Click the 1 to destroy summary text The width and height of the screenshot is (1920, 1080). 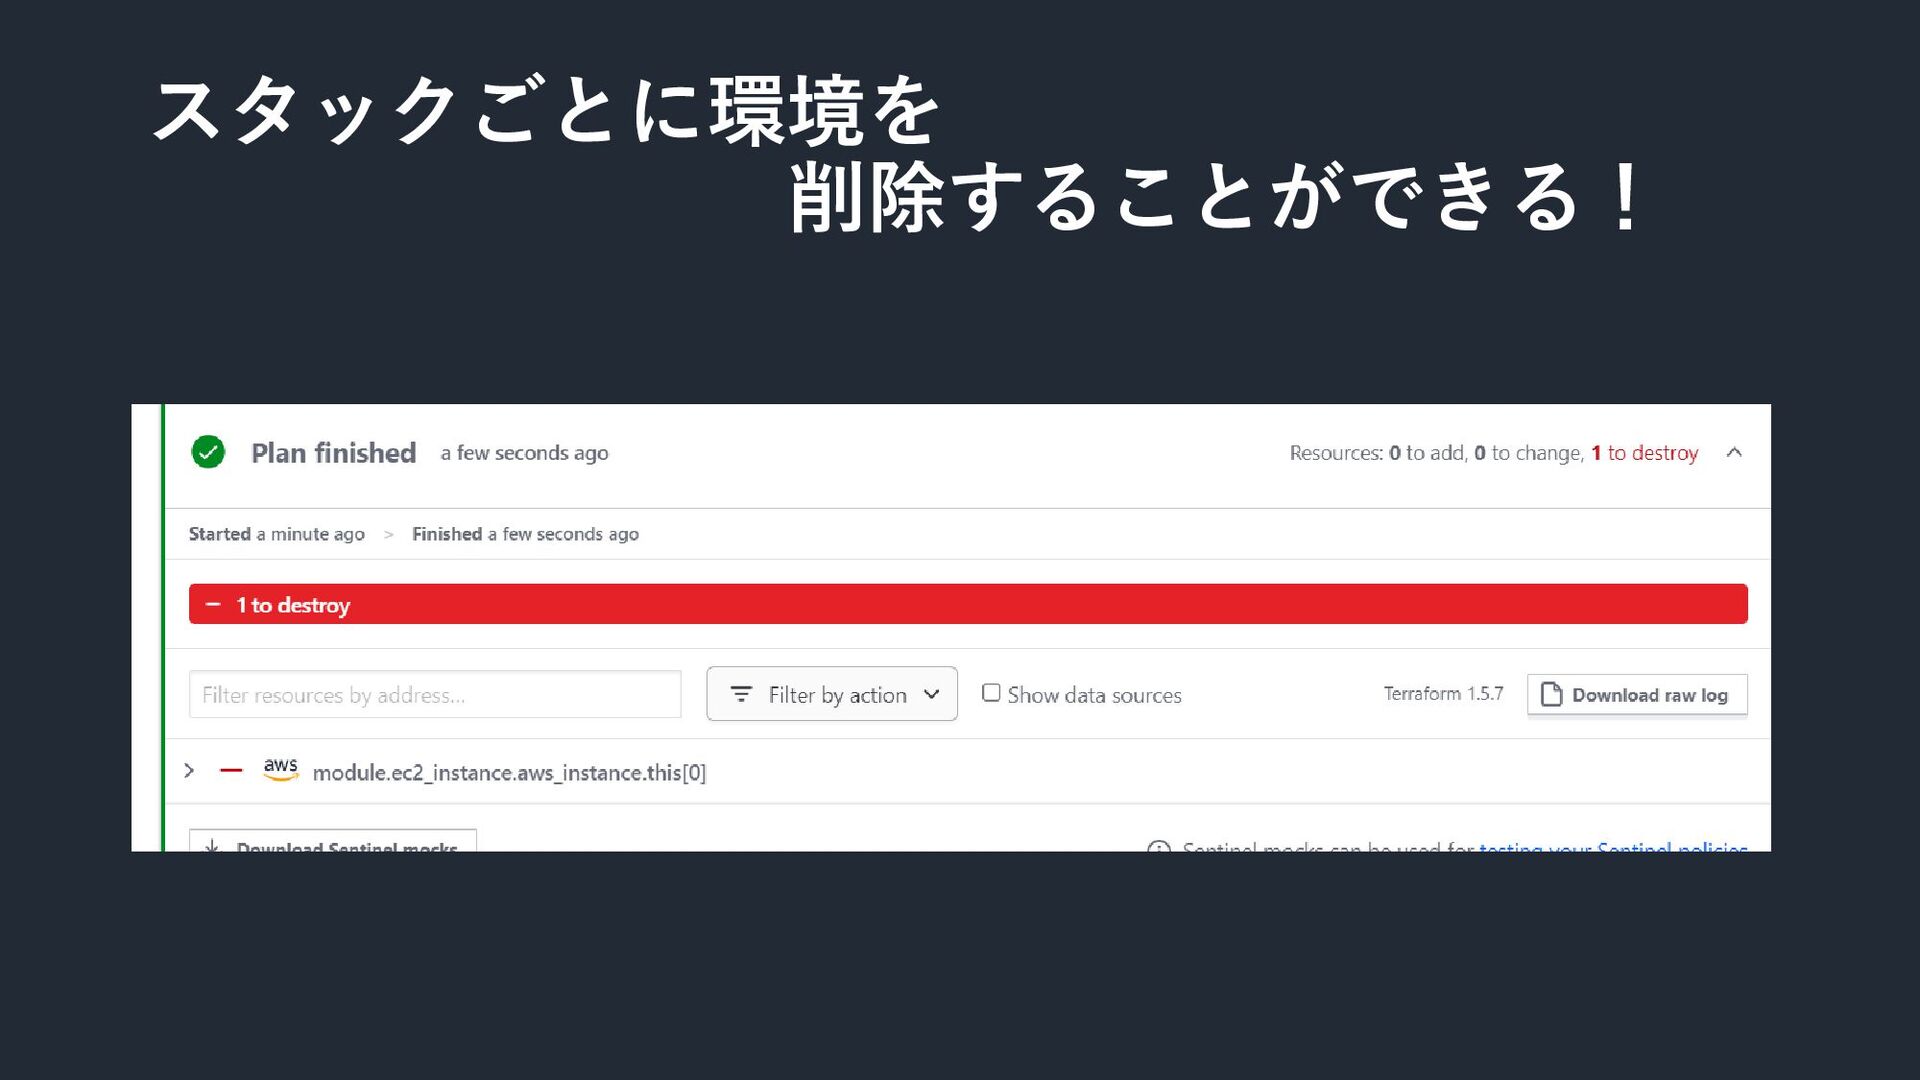pos(1644,453)
